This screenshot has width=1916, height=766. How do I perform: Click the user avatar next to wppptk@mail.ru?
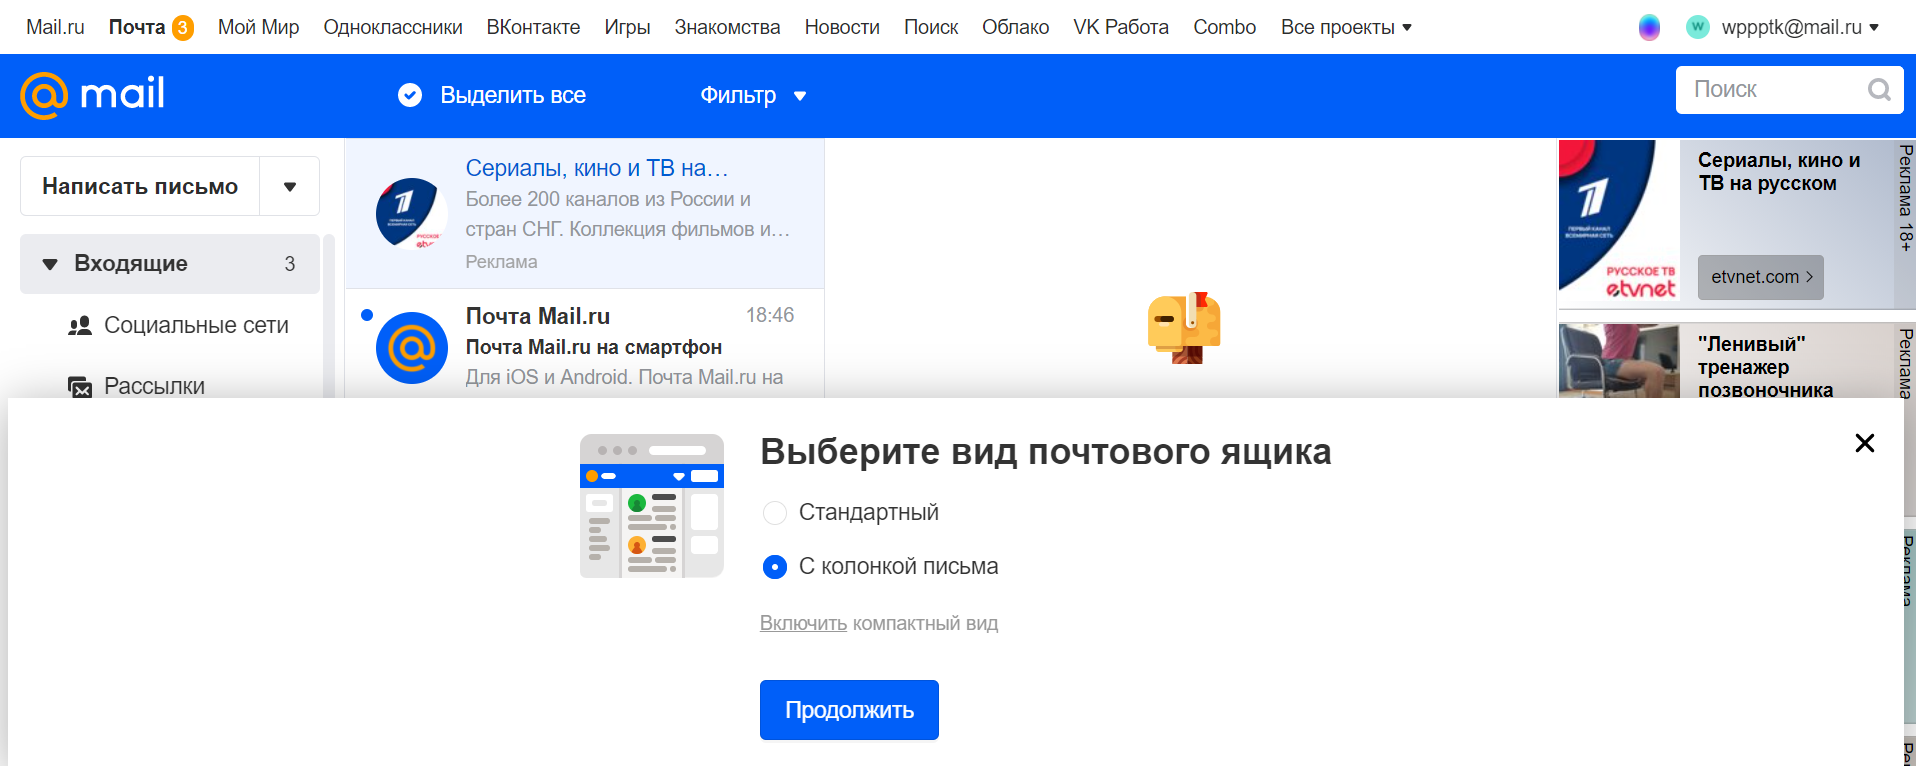coord(1698,27)
